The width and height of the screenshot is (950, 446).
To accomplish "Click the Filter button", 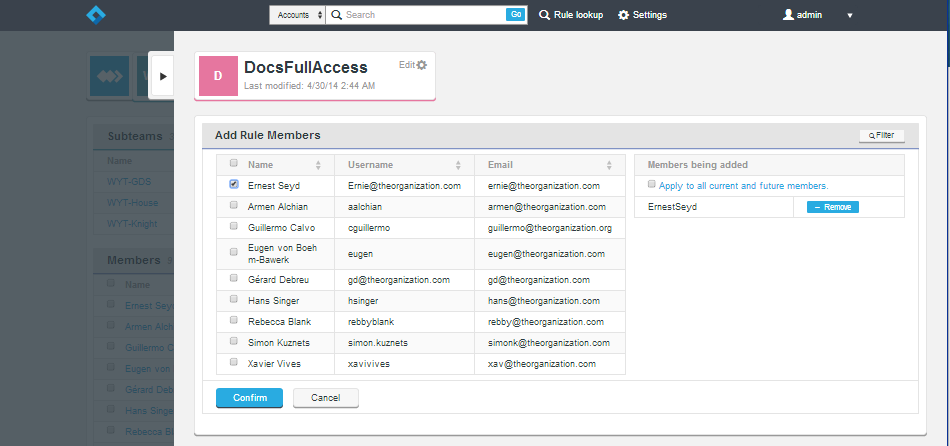I will pos(882,136).
